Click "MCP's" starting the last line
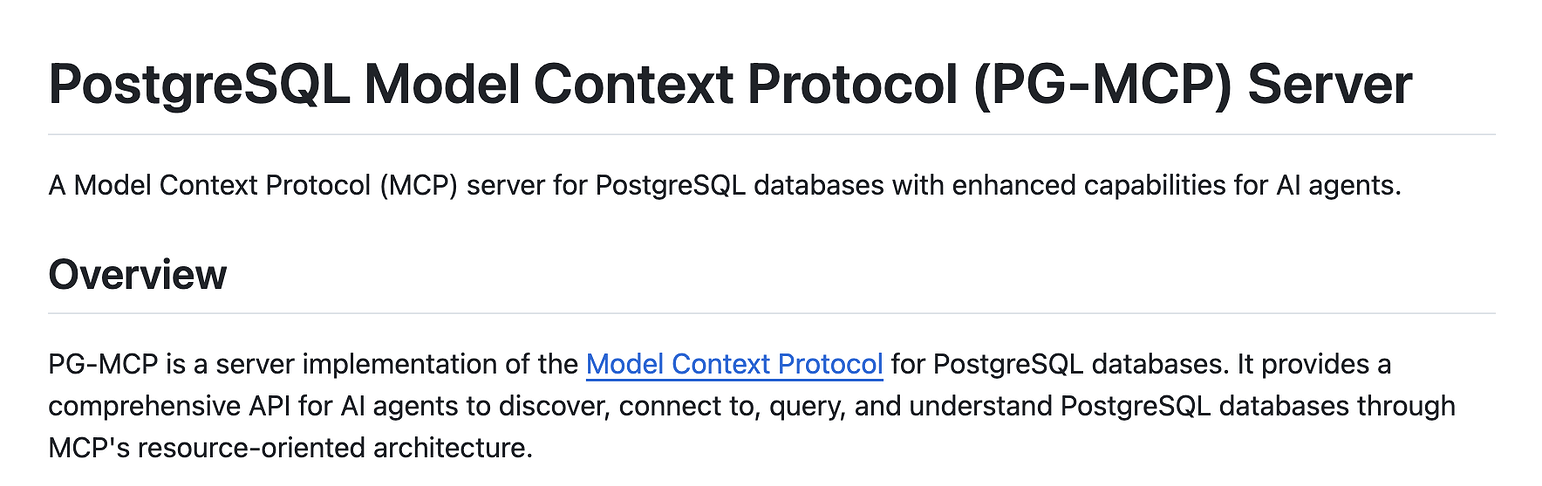1542x486 pixels. click(x=86, y=448)
